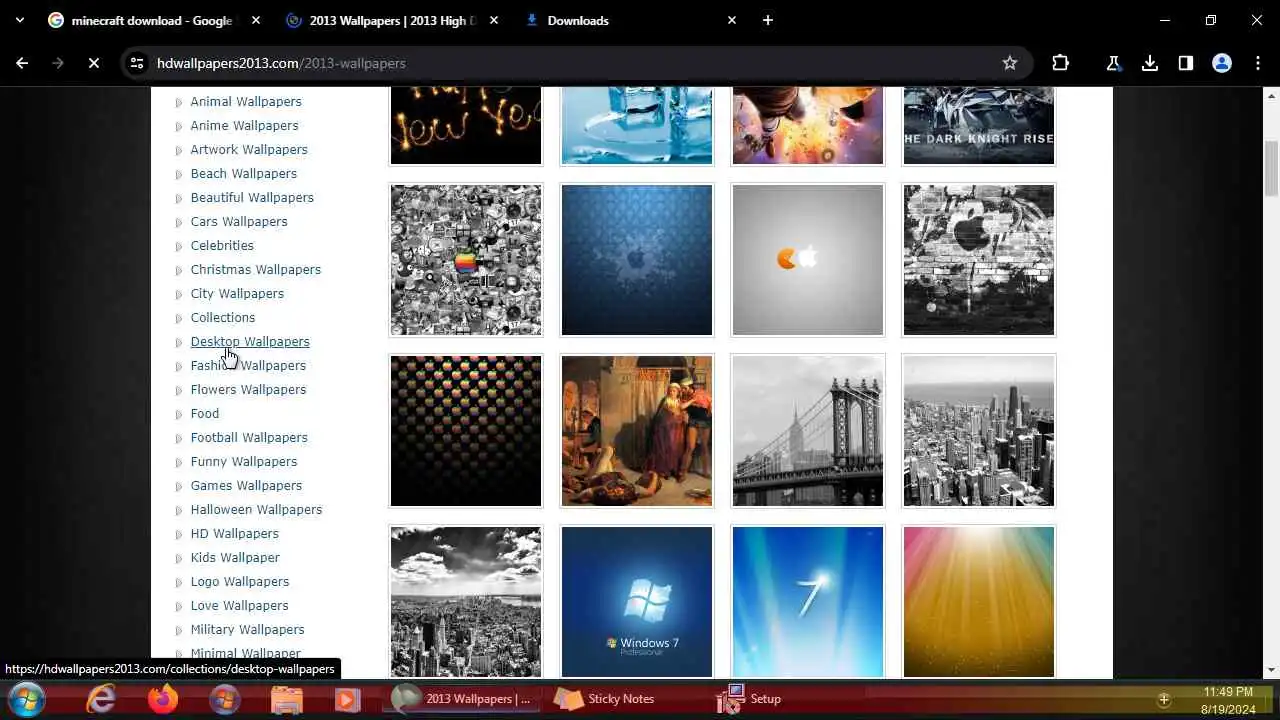The width and height of the screenshot is (1280, 720).
Task: Select Halloween Wallpapers in category list
Action: tap(256, 509)
